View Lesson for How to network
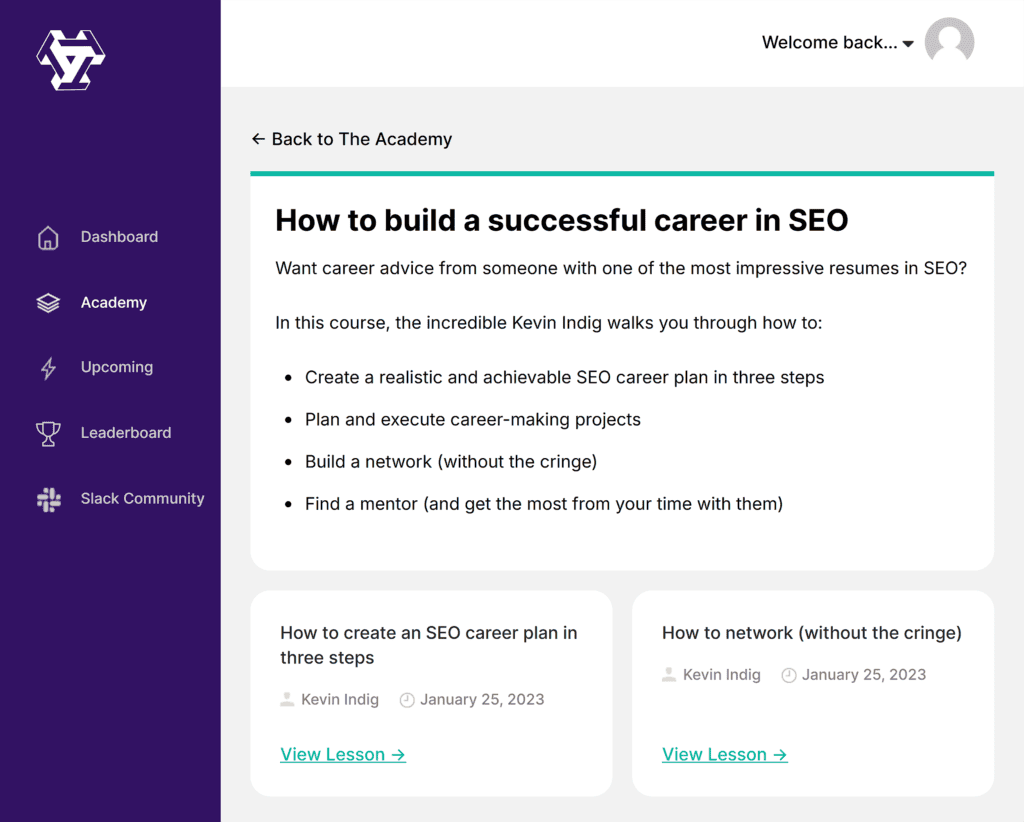1024x822 pixels. (x=725, y=755)
